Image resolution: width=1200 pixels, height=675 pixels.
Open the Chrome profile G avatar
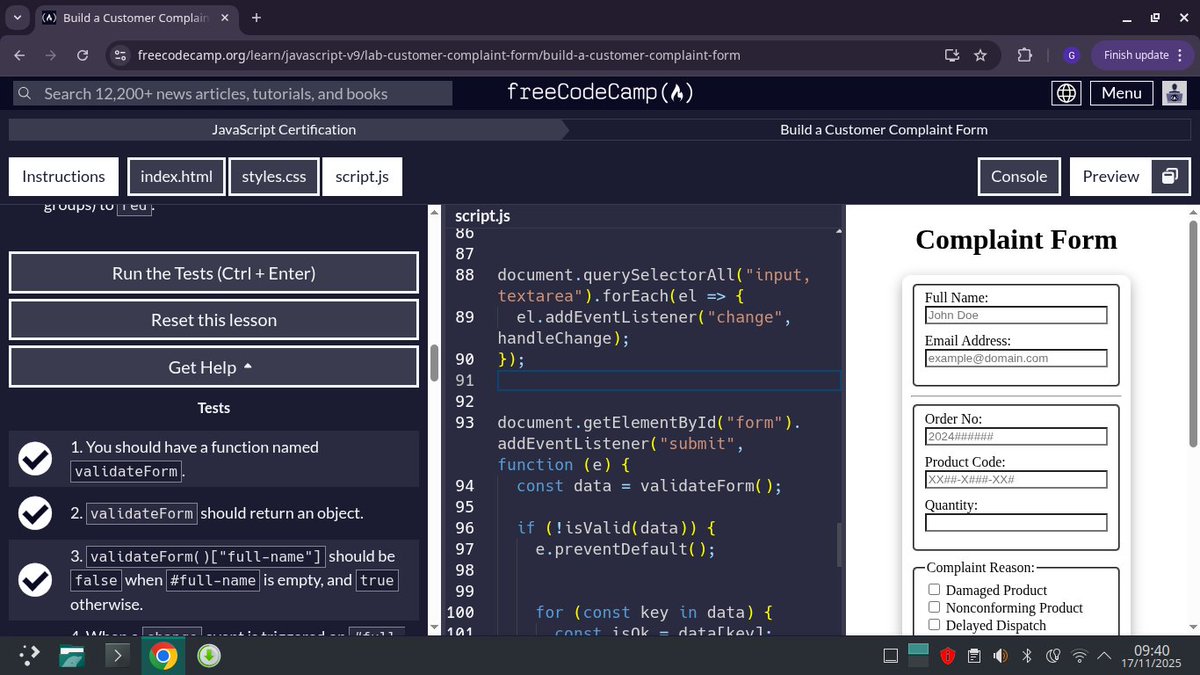(x=1071, y=55)
